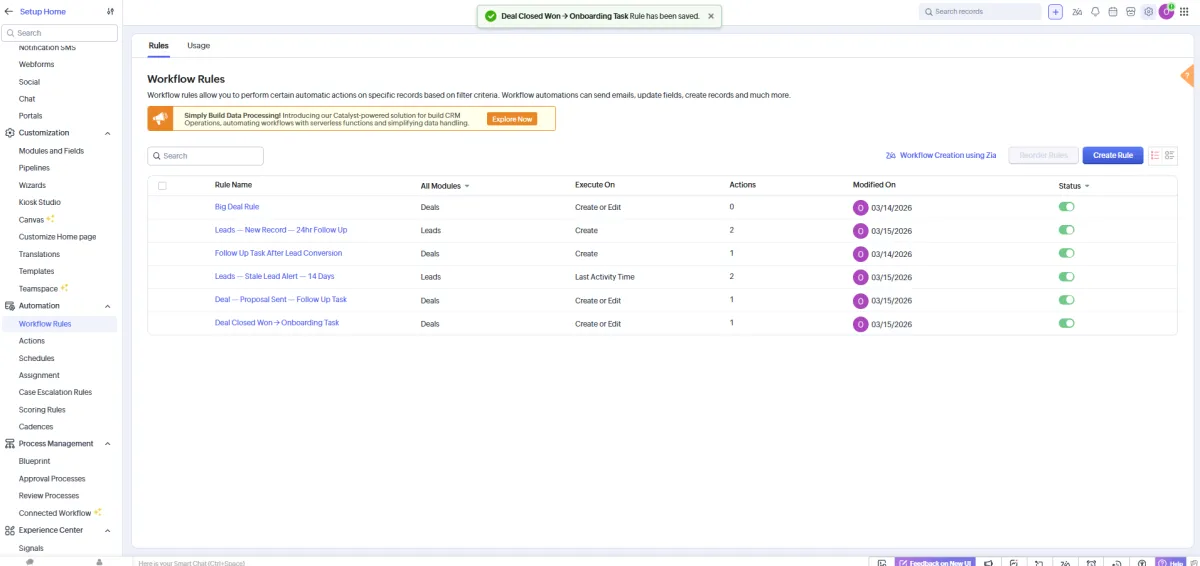Open Blueprint in the sidebar
Image resolution: width=1200 pixels, height=566 pixels.
34,461
